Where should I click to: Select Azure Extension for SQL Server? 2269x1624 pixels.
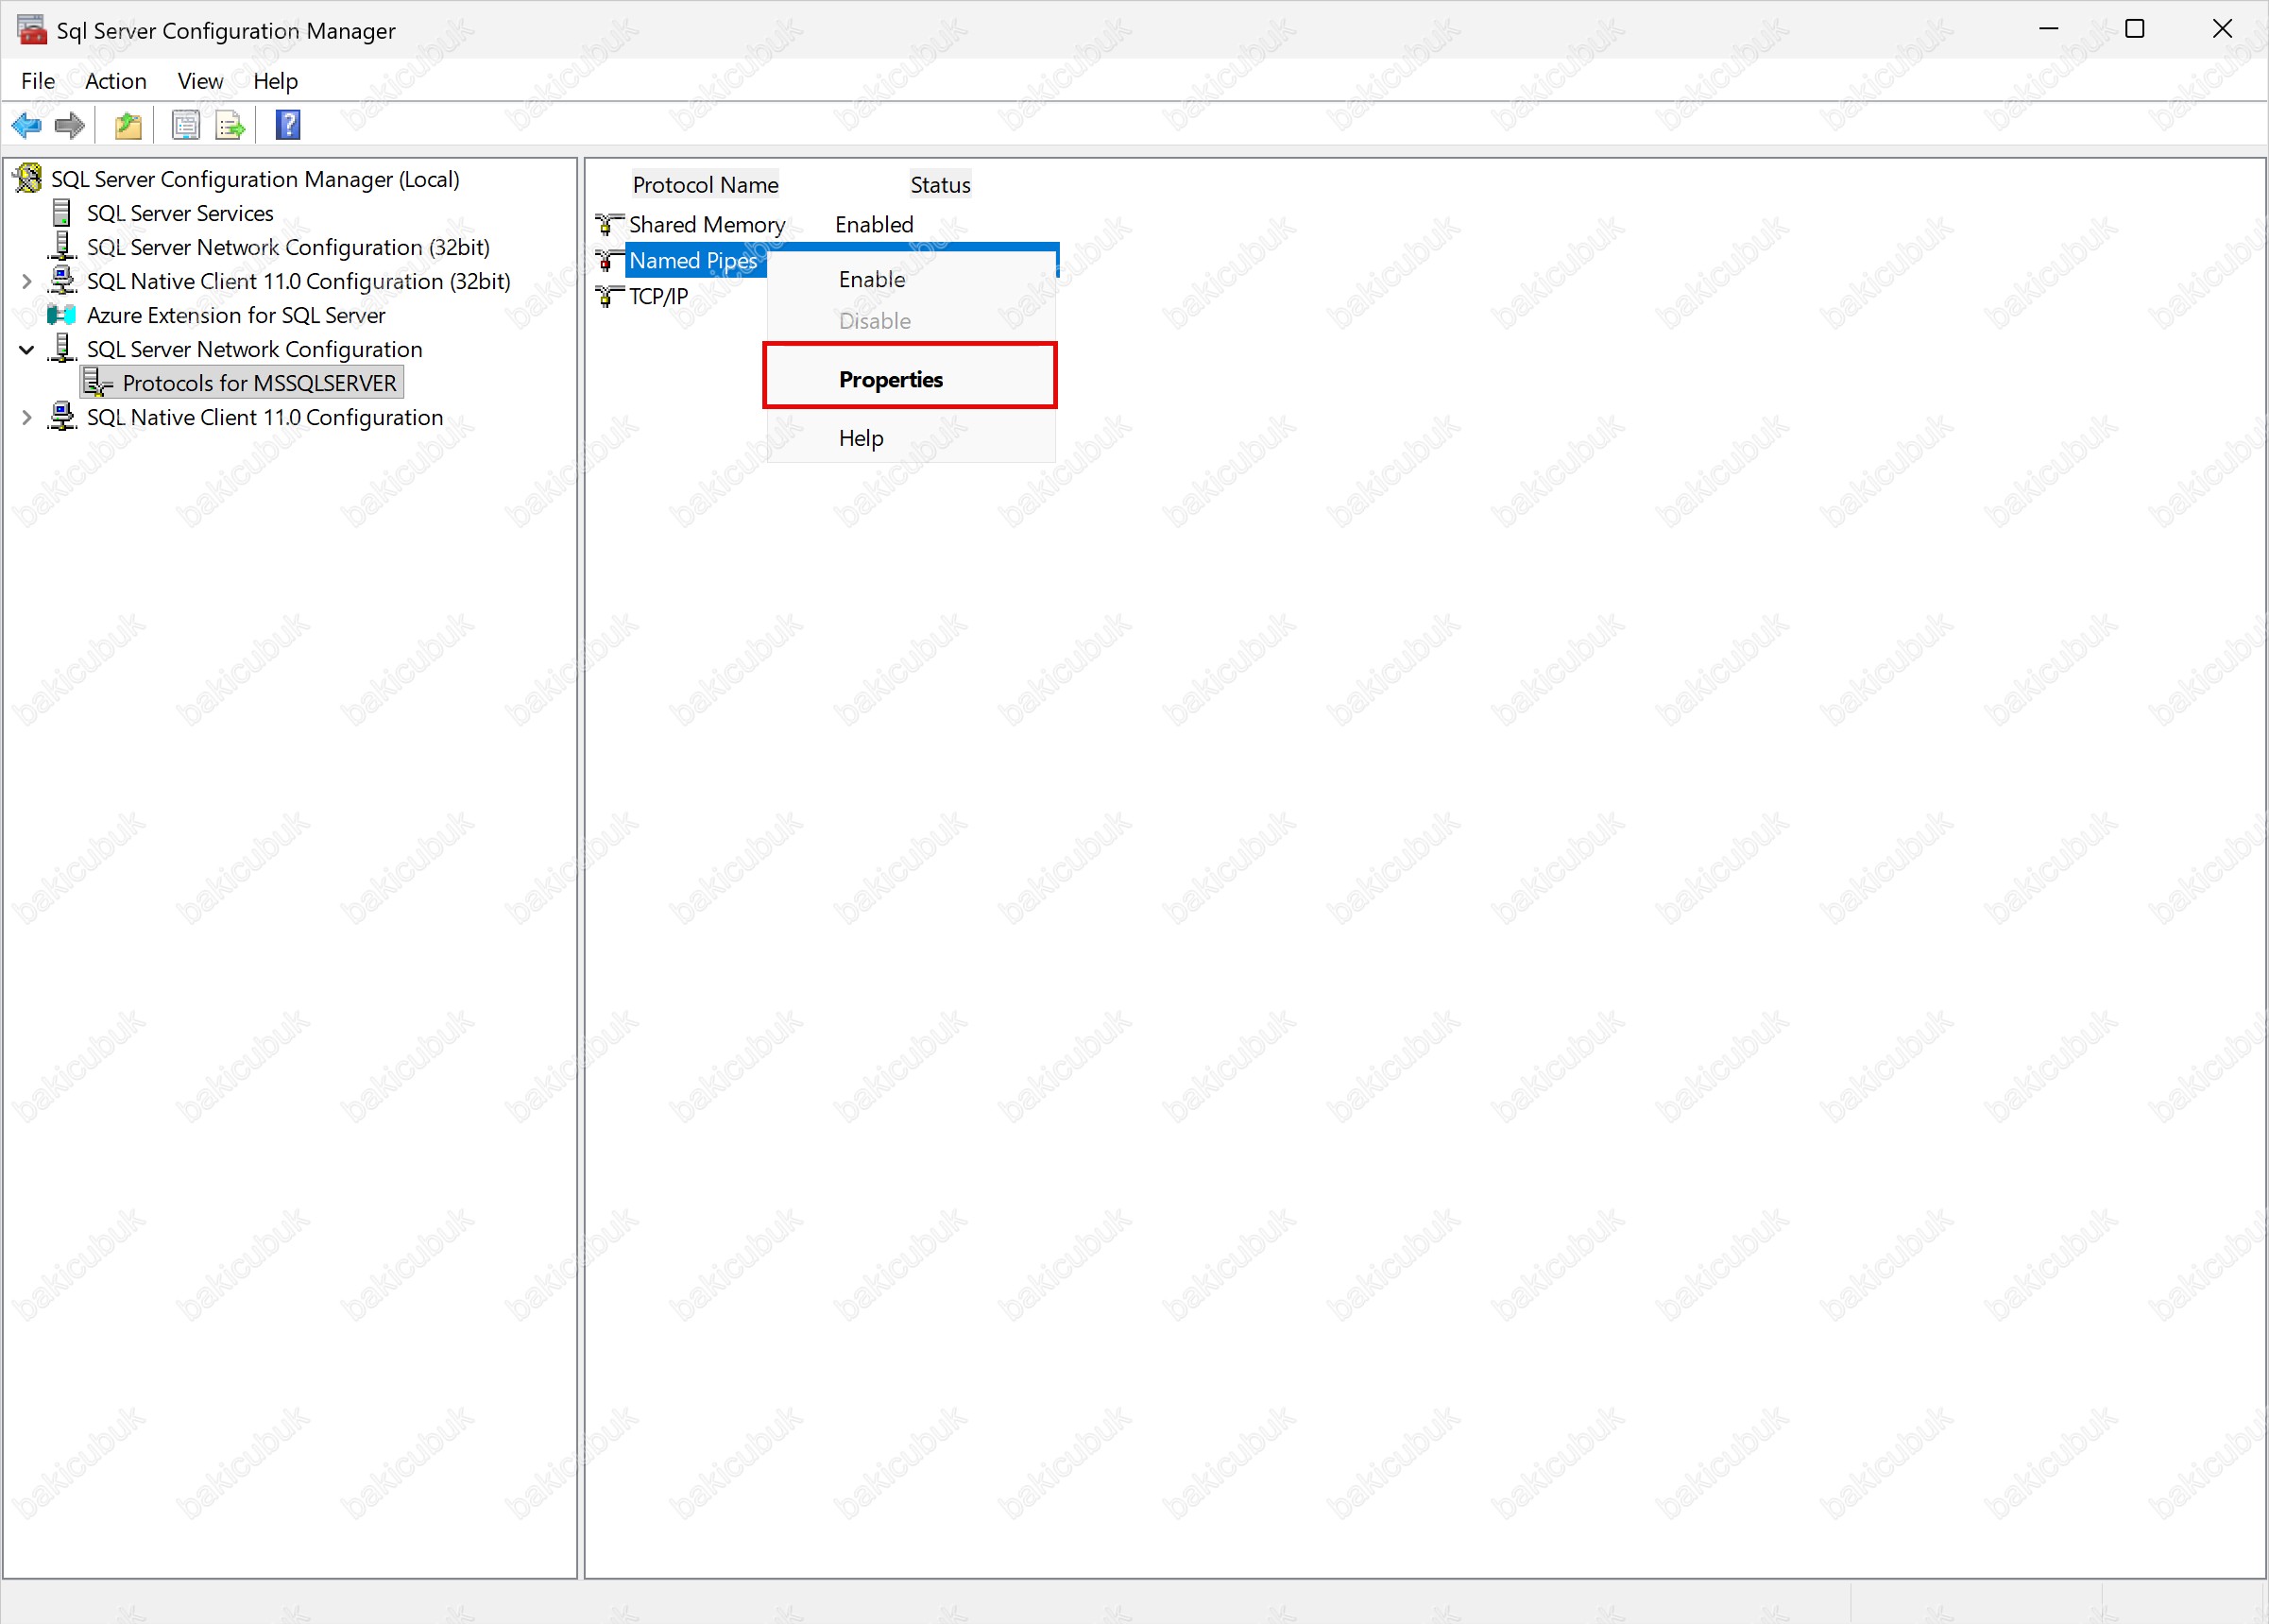tap(236, 315)
